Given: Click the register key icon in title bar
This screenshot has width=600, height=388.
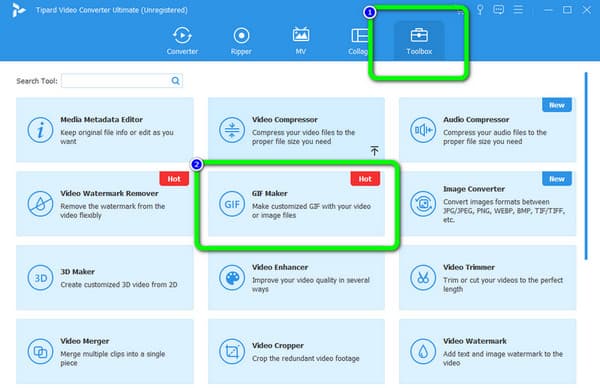Looking at the screenshot, I should (480, 10).
